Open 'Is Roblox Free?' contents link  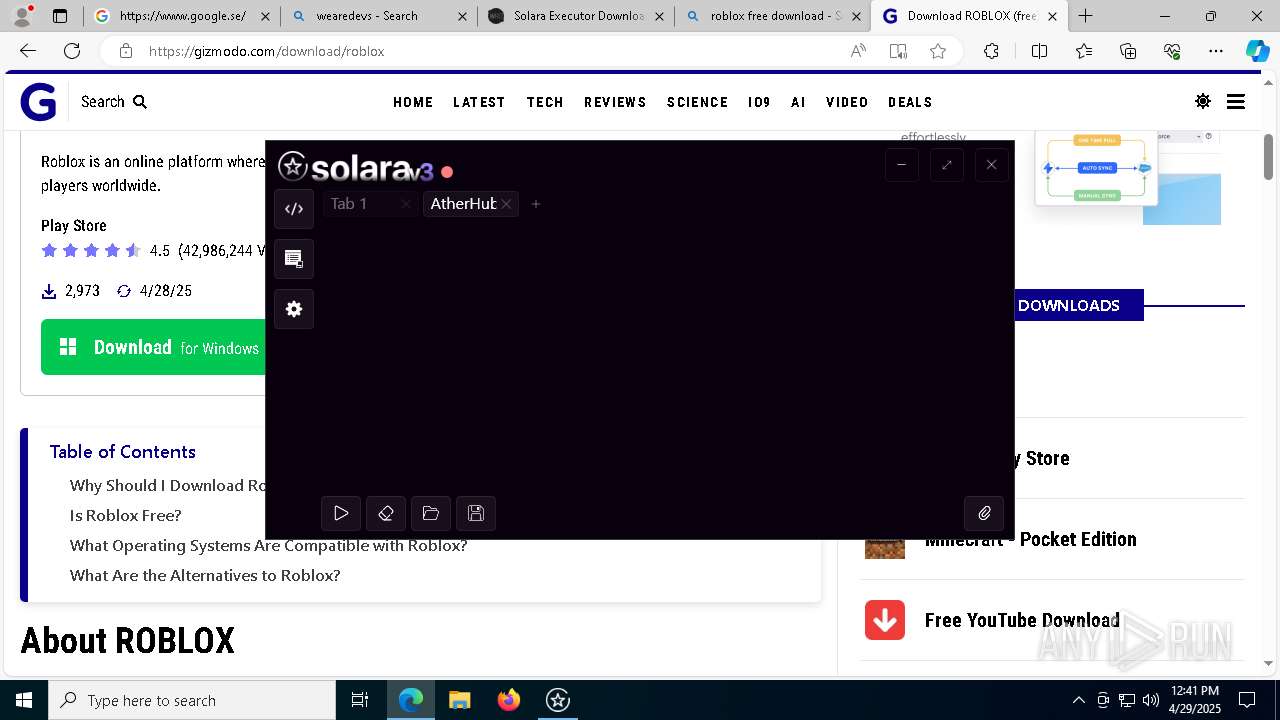125,515
